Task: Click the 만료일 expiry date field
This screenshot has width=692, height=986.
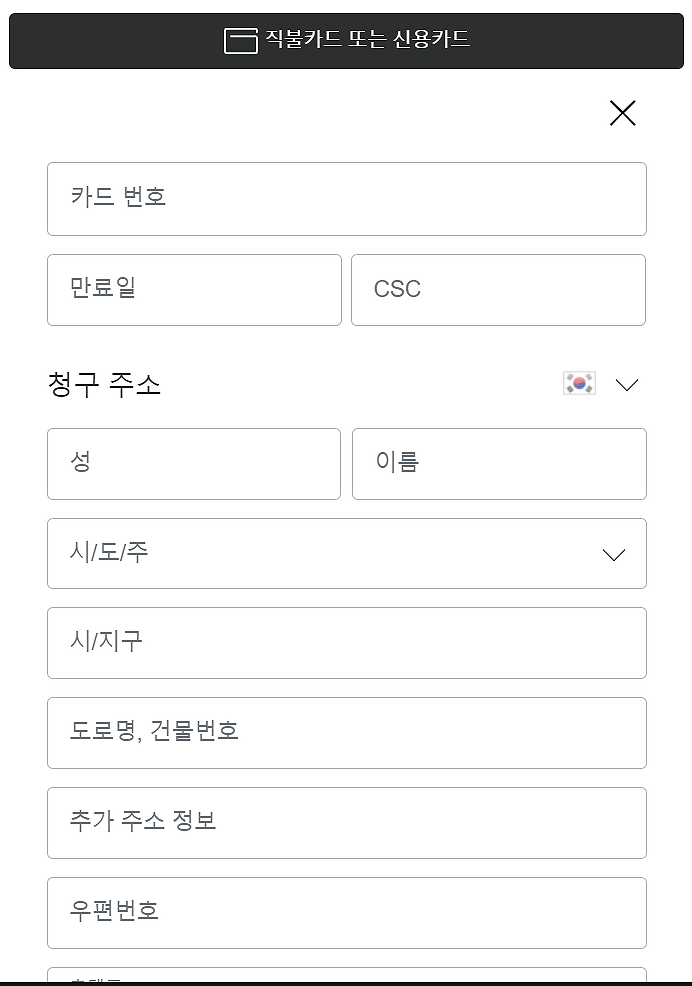Action: 194,290
